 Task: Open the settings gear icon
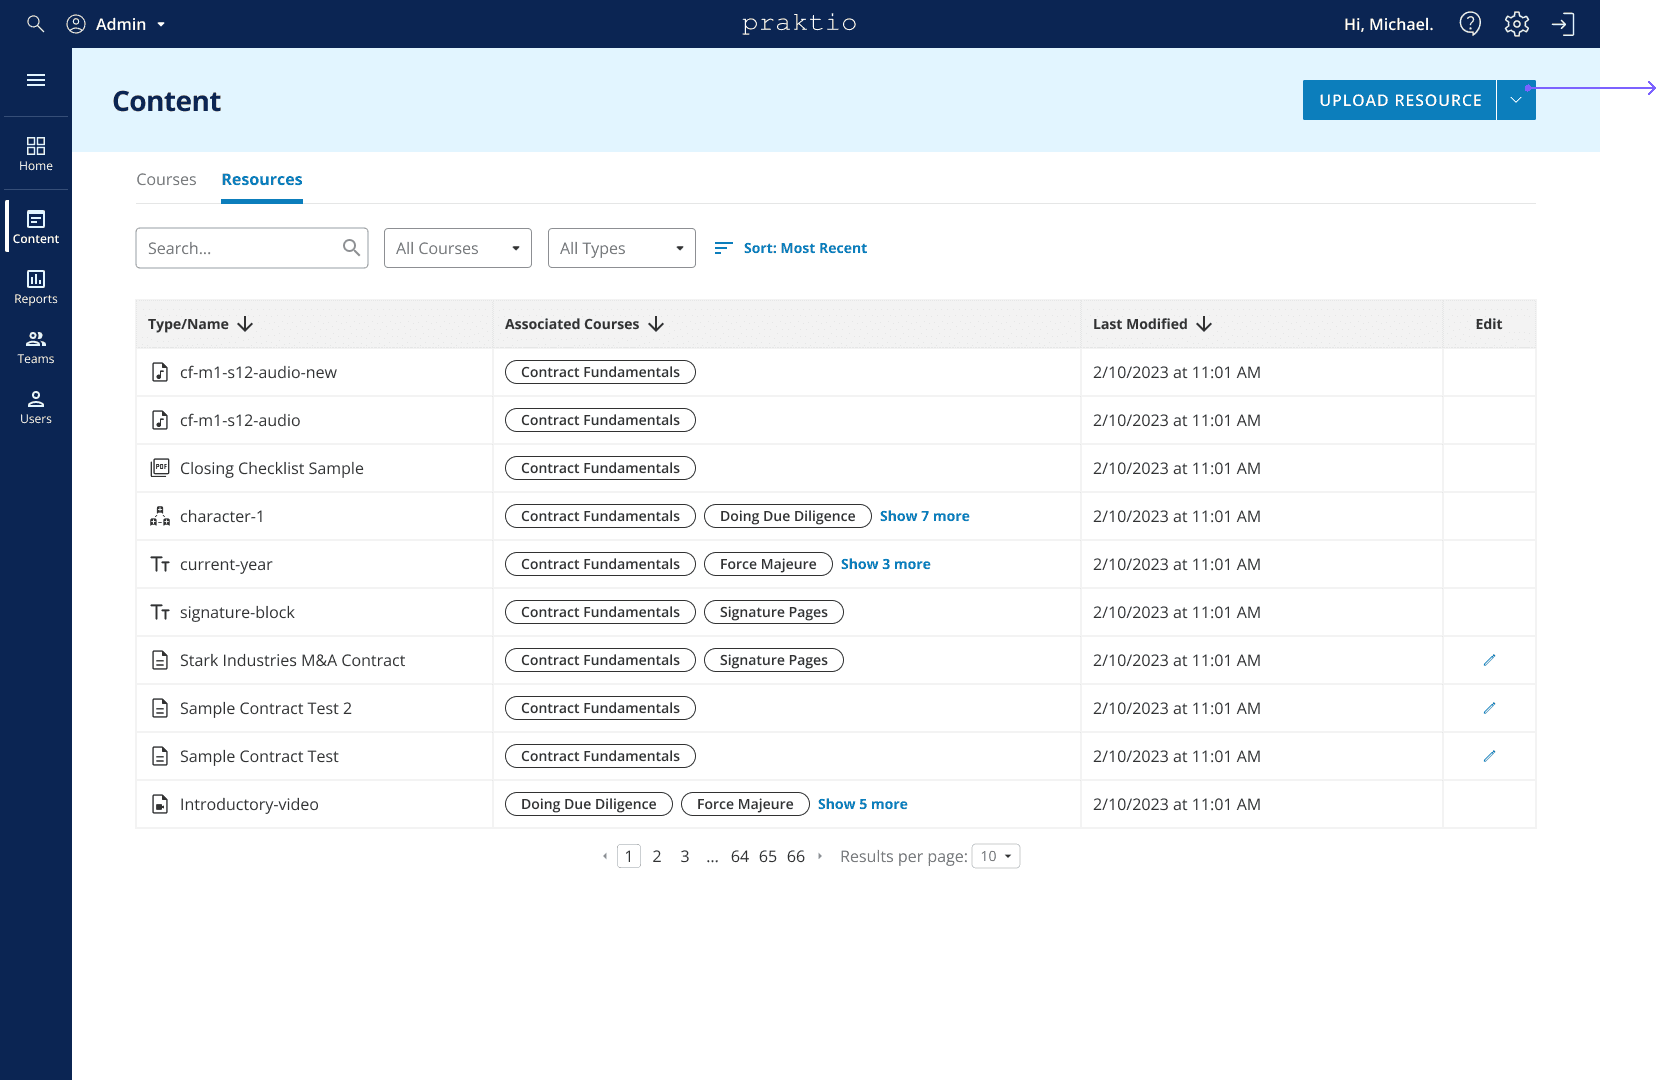coord(1517,24)
